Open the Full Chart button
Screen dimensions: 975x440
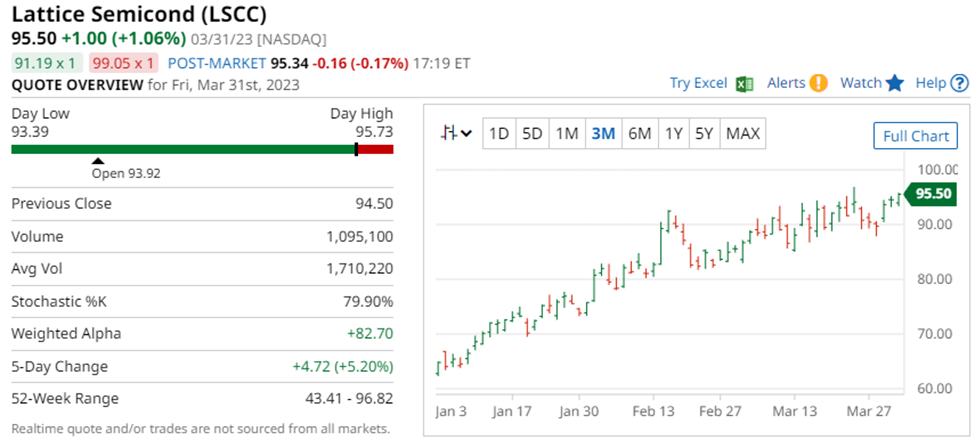coord(916,136)
